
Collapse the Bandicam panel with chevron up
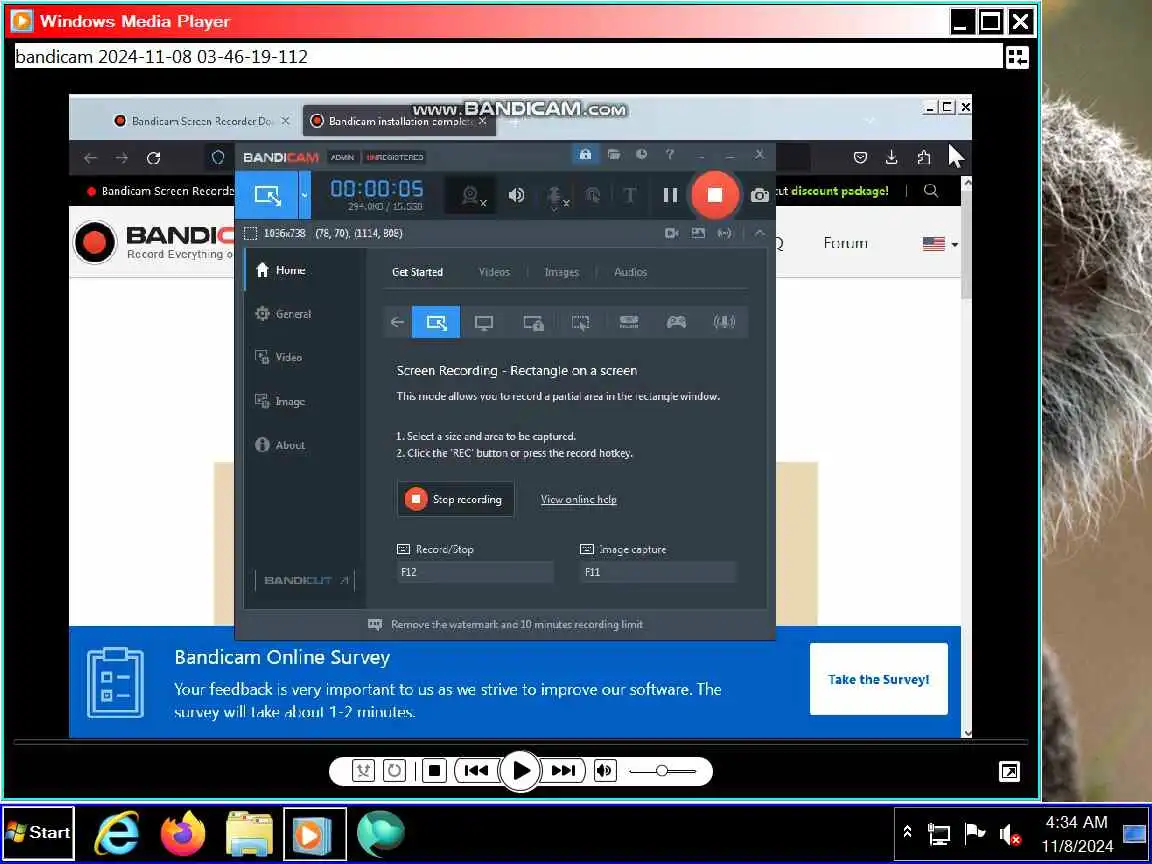point(760,233)
